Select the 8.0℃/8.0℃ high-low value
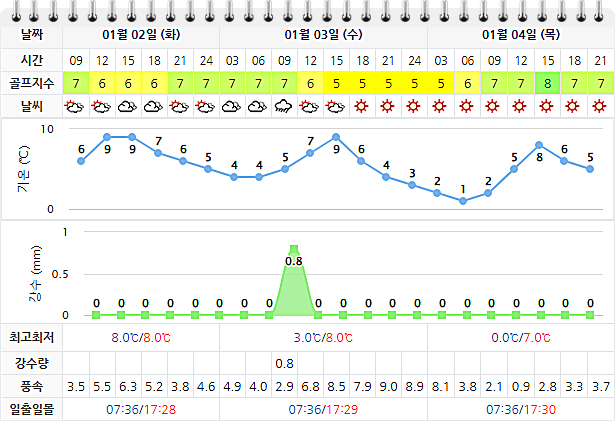The image size is (615, 421). tap(141, 337)
